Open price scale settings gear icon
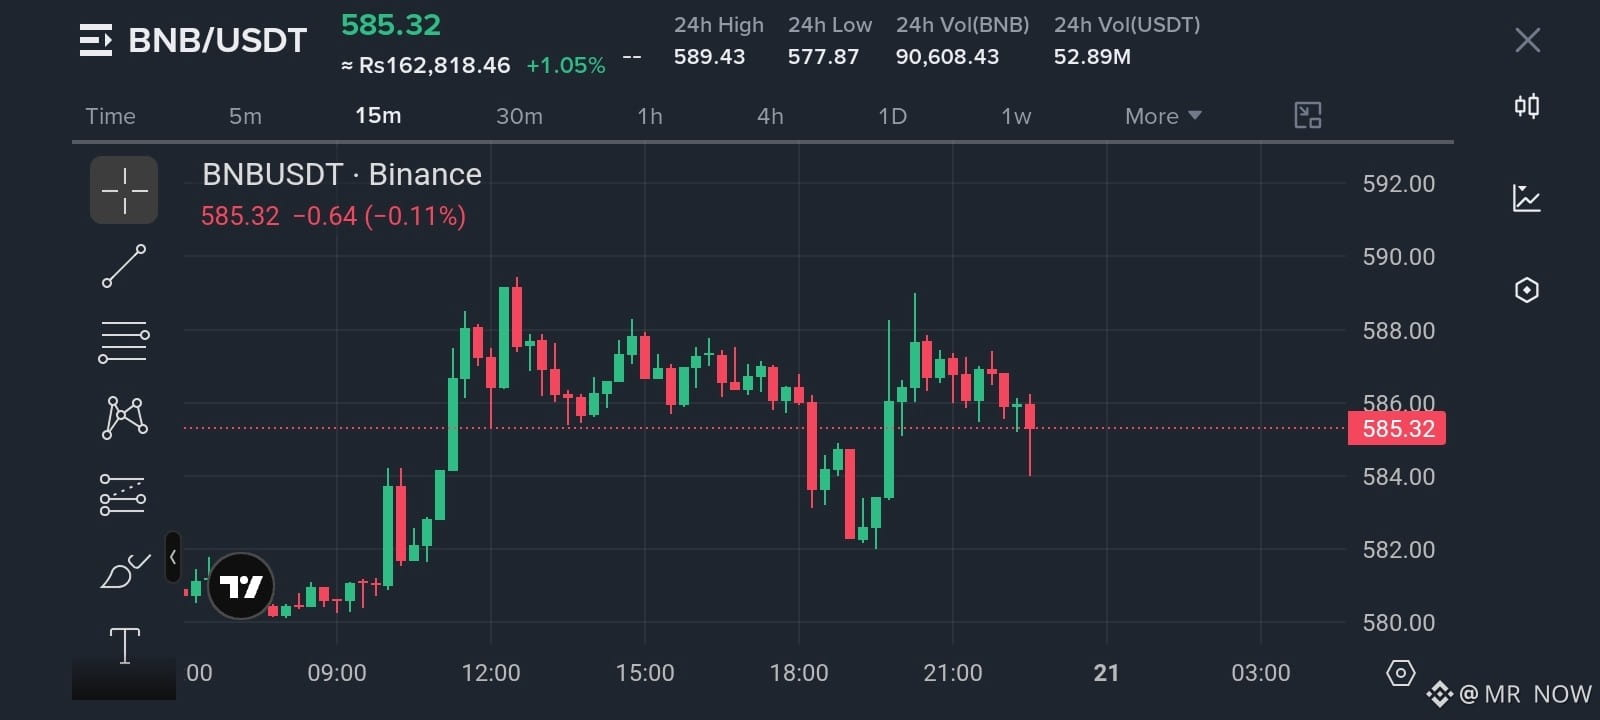1600x720 pixels. pos(1401,673)
